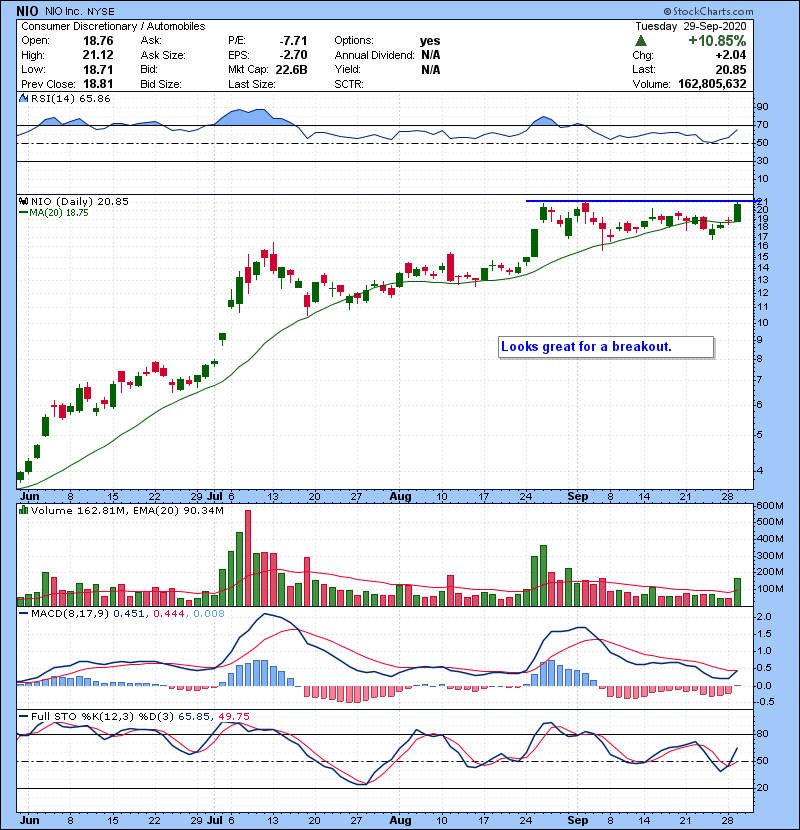Click the Sep label on price time axis
The width and height of the screenshot is (800, 830).
click(x=578, y=497)
